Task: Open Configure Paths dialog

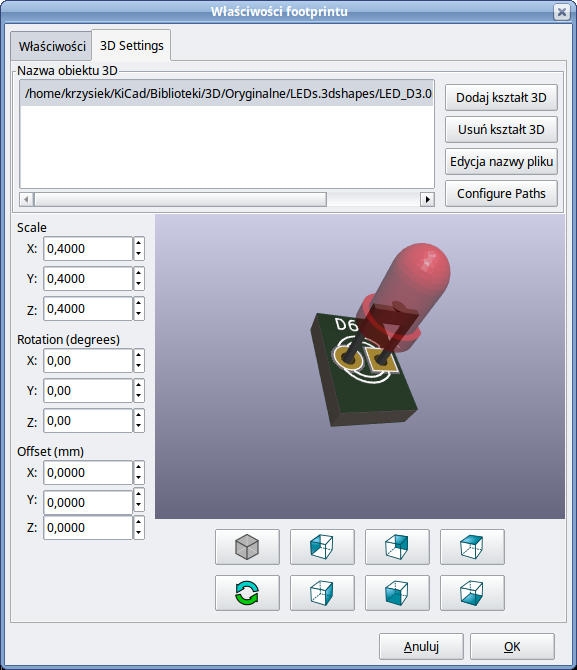Action: (501, 194)
